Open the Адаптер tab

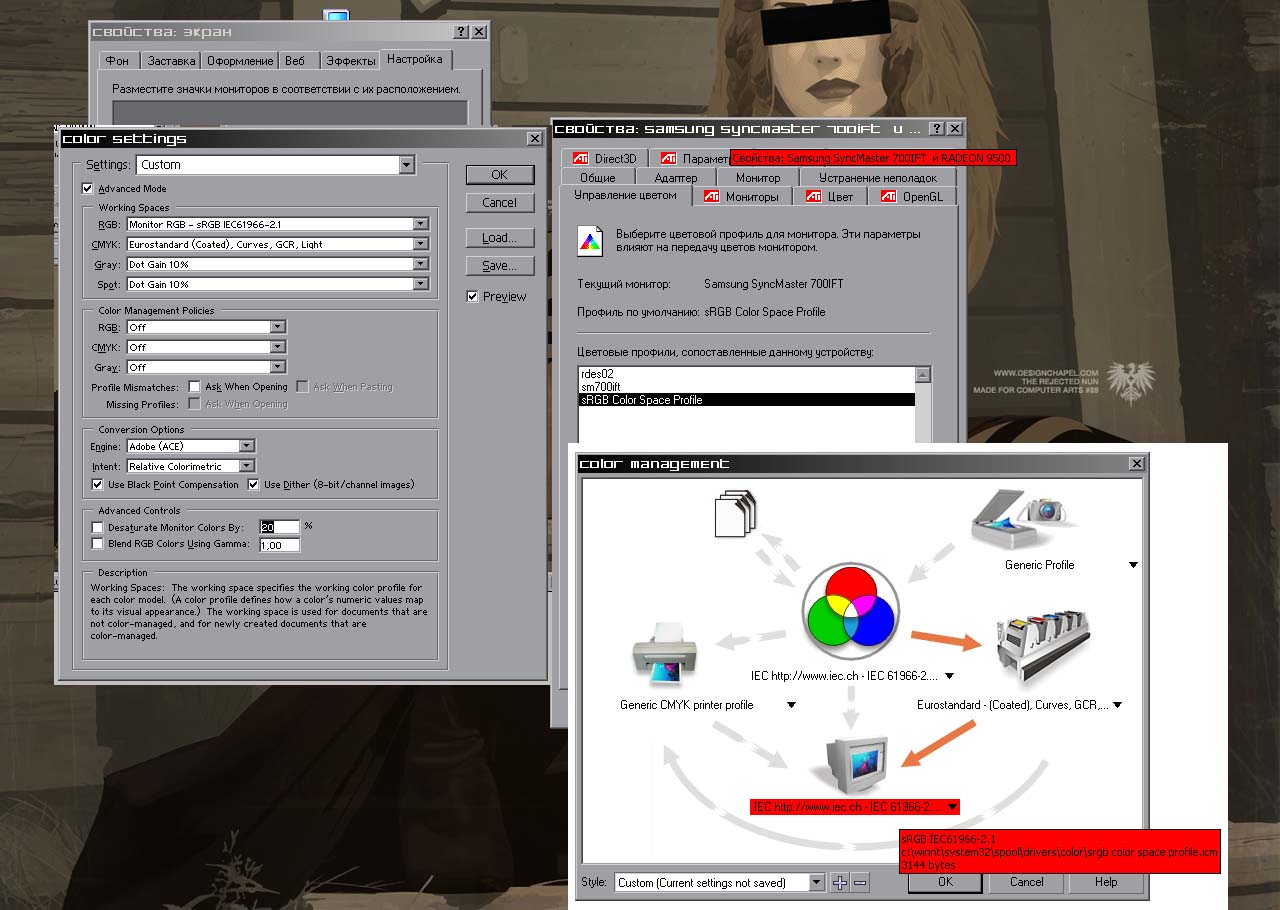(x=676, y=178)
